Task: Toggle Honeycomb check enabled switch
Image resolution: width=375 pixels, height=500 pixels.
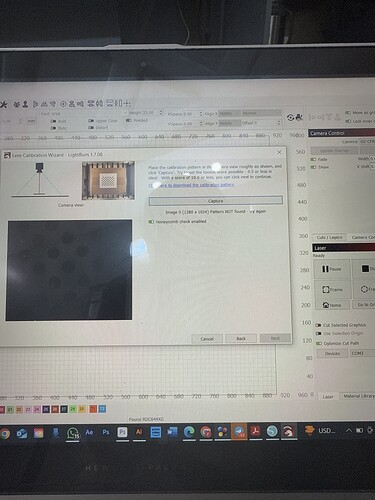Action: click(x=151, y=222)
